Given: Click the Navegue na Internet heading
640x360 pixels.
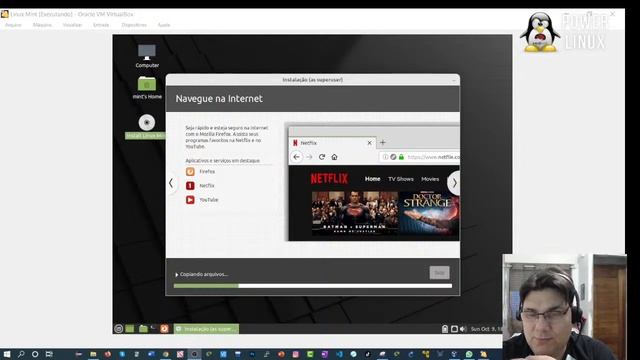Looking at the screenshot, I should coord(219,99).
